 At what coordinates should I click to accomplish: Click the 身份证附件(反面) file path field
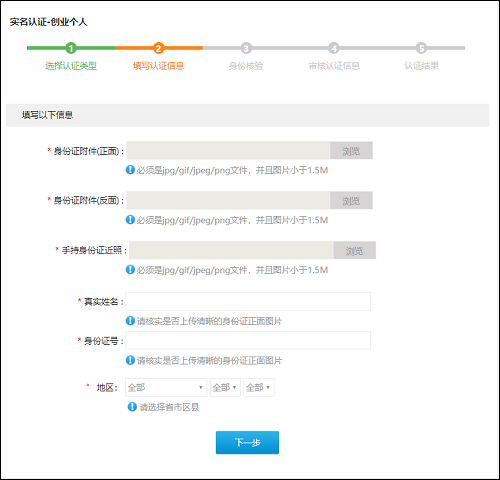tap(228, 200)
